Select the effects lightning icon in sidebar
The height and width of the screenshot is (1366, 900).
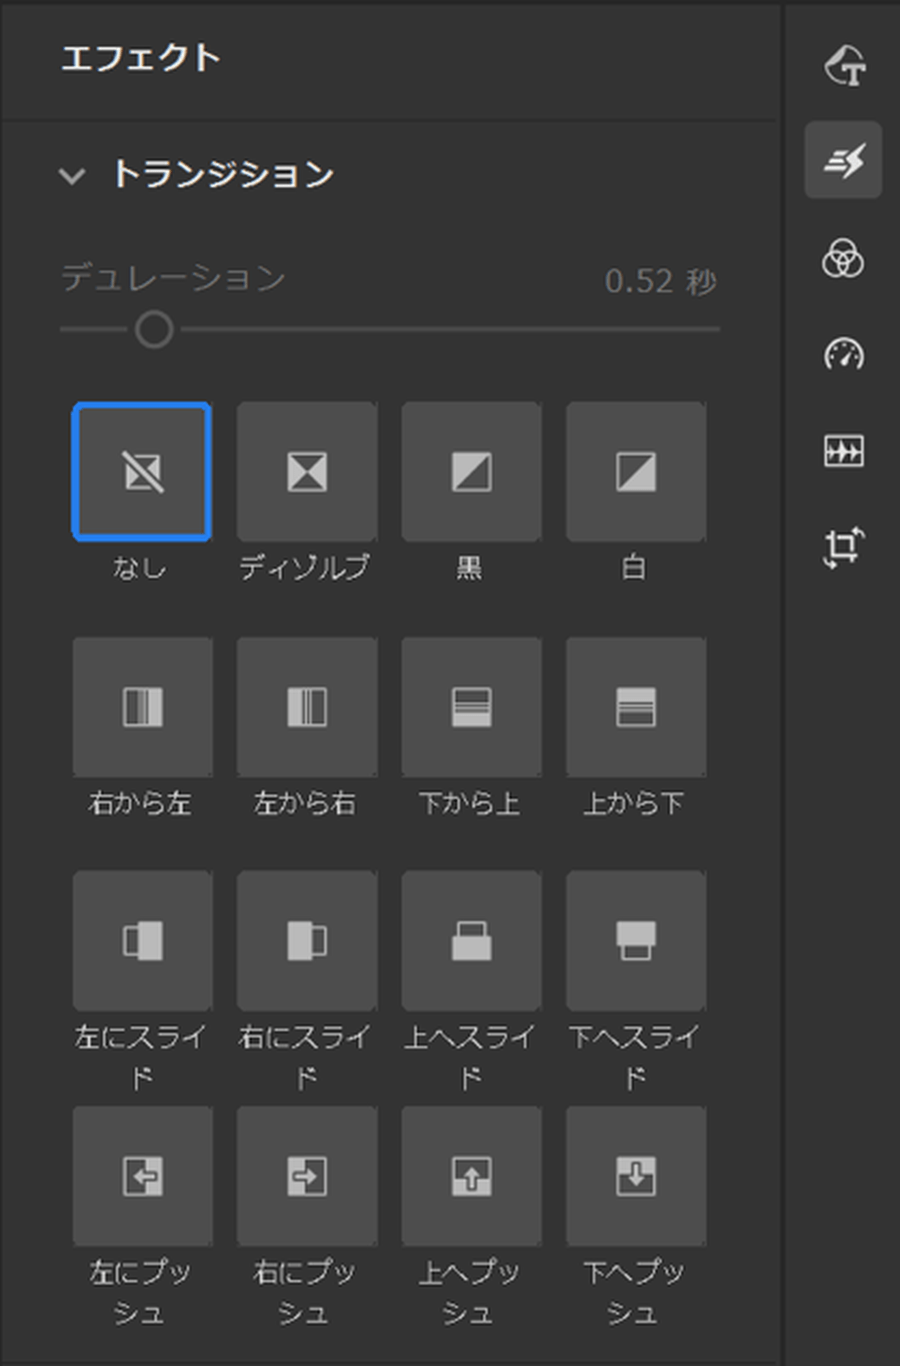coord(843,160)
